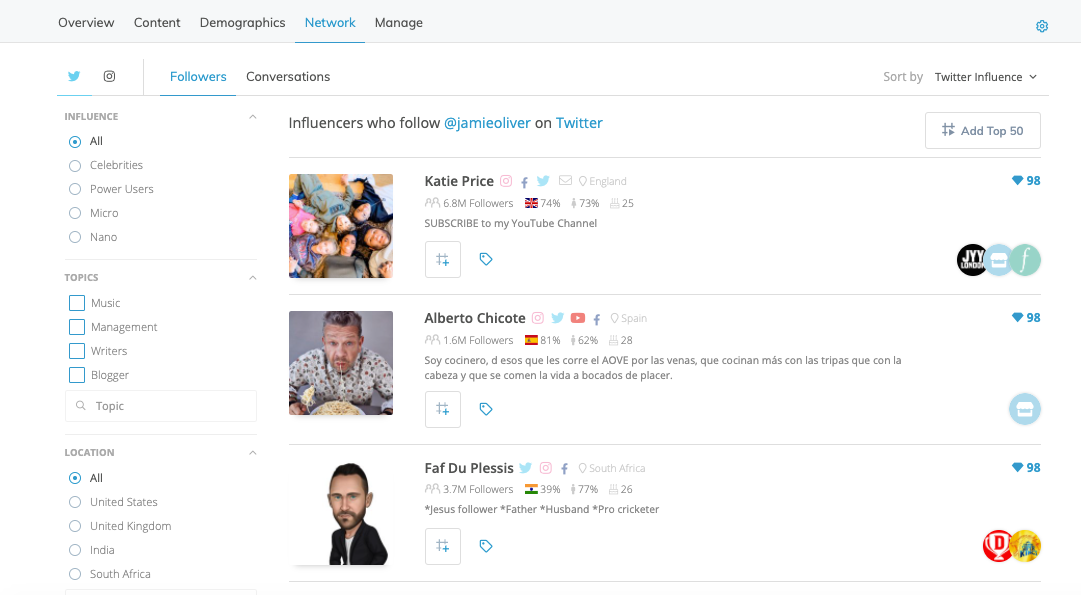Open the settings gear icon
This screenshot has width=1081, height=595.
point(1042,26)
